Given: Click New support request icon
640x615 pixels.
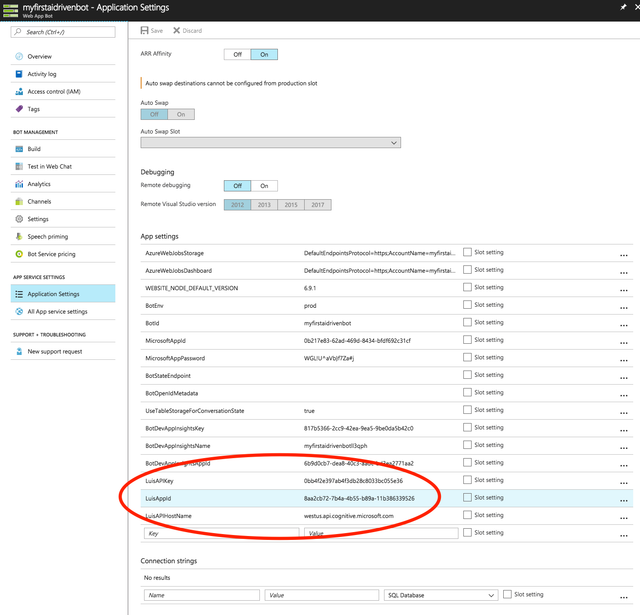Looking at the screenshot, I should pyautogui.click(x=19, y=351).
